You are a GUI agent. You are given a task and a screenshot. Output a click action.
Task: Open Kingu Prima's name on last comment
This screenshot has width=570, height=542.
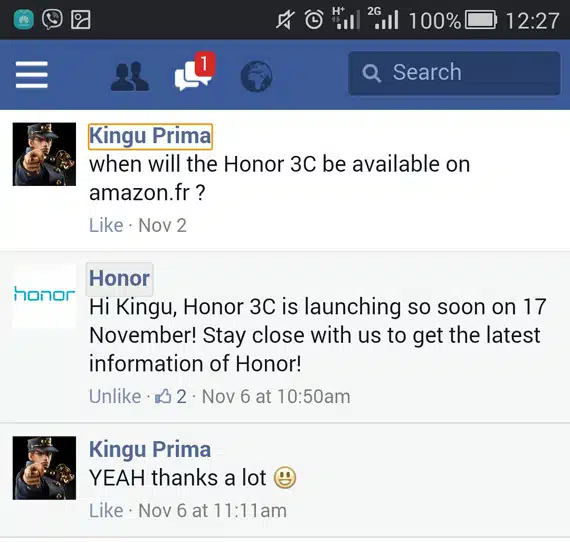[x=150, y=449]
